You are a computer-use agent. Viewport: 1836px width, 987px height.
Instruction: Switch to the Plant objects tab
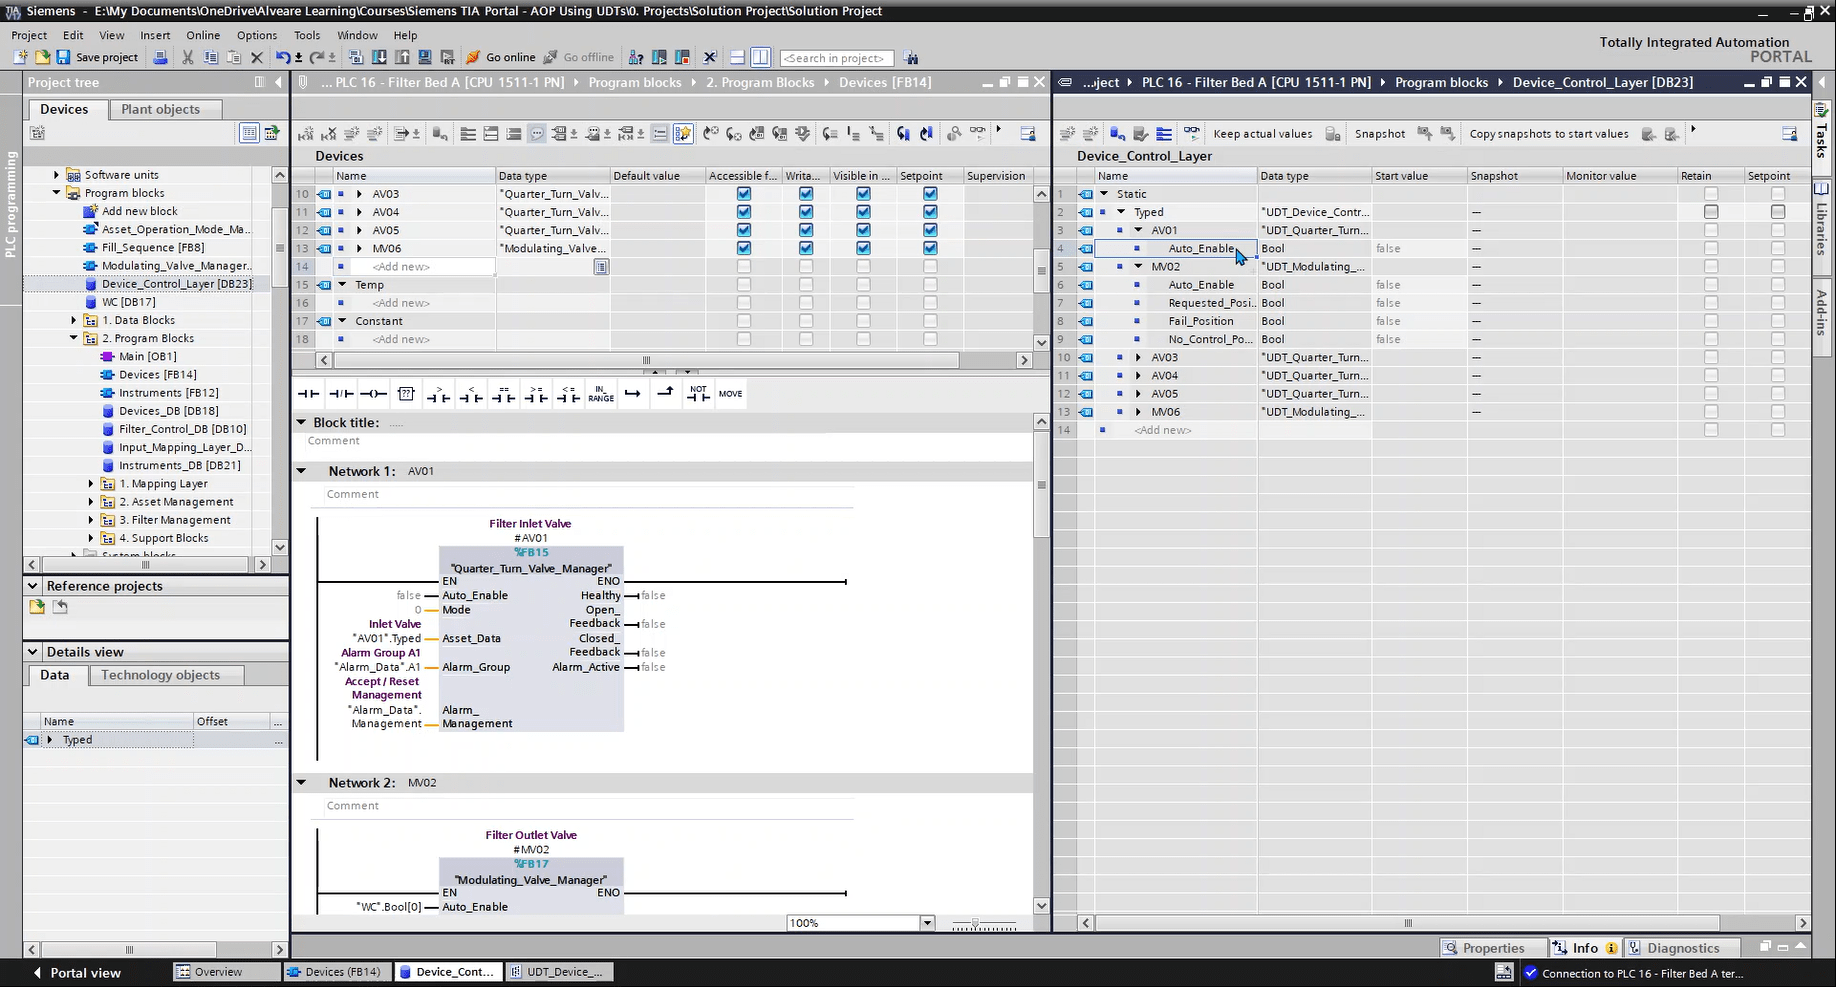pos(160,109)
